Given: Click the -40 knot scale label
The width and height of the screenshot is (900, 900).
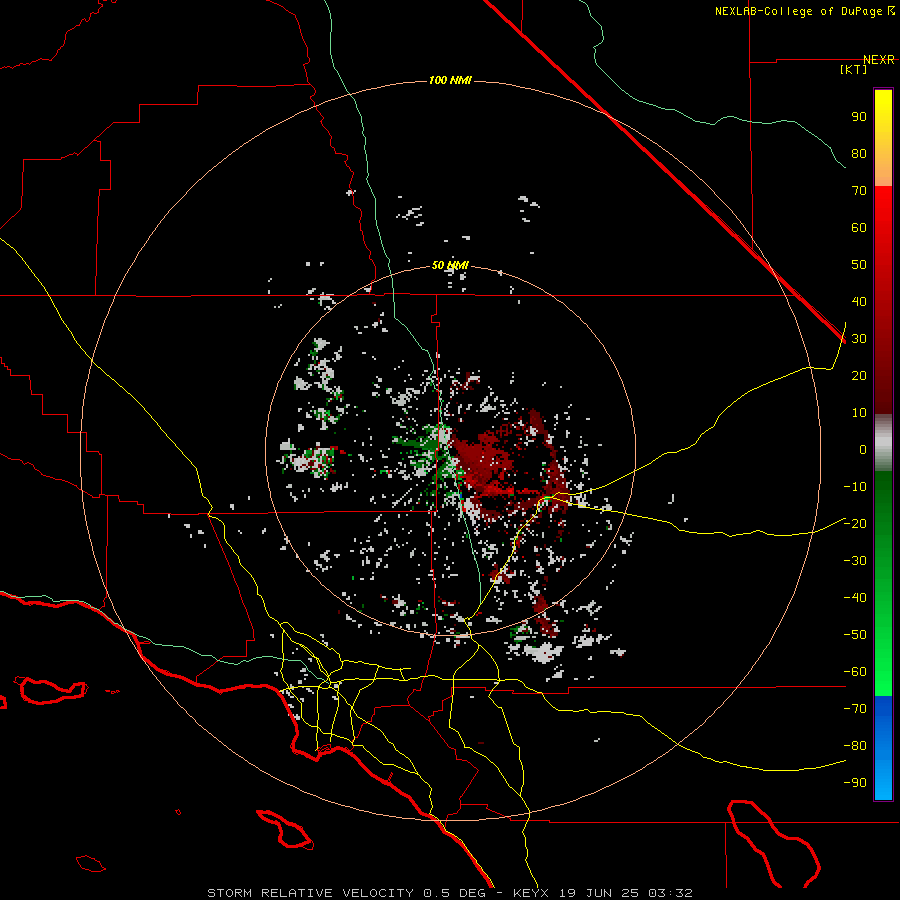Looking at the screenshot, I should (855, 598).
